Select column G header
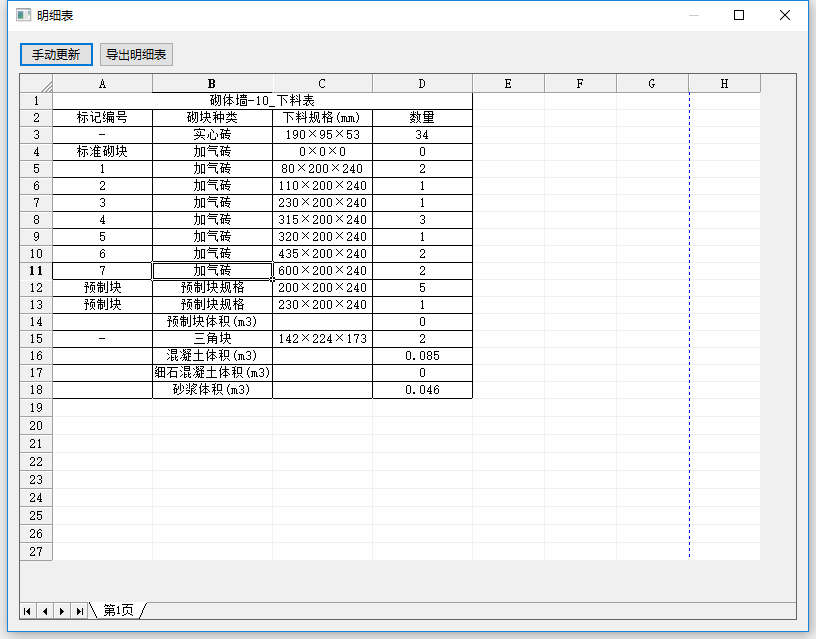 [x=652, y=84]
